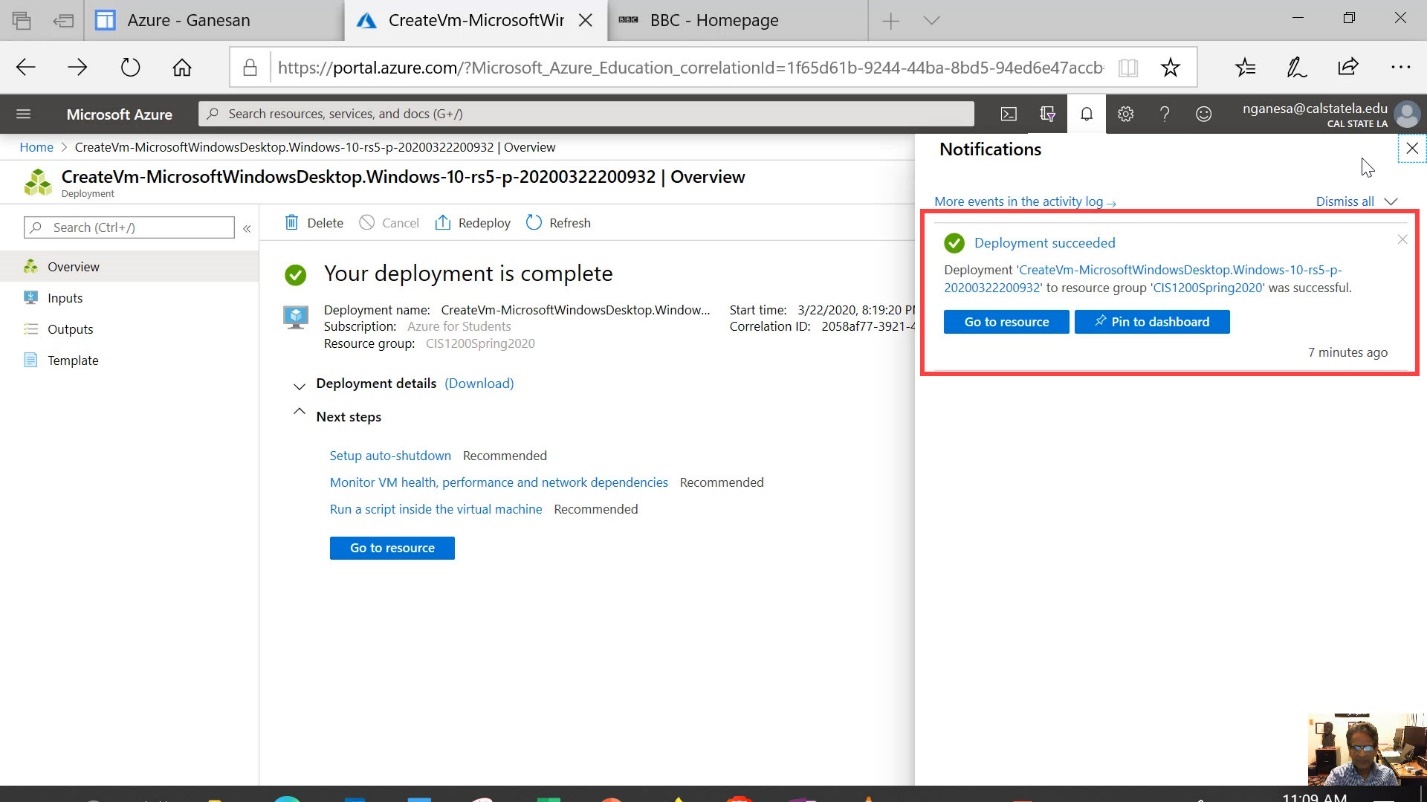Dismiss the Deployment succeeded notification
The height and width of the screenshot is (802, 1427).
click(x=1402, y=240)
